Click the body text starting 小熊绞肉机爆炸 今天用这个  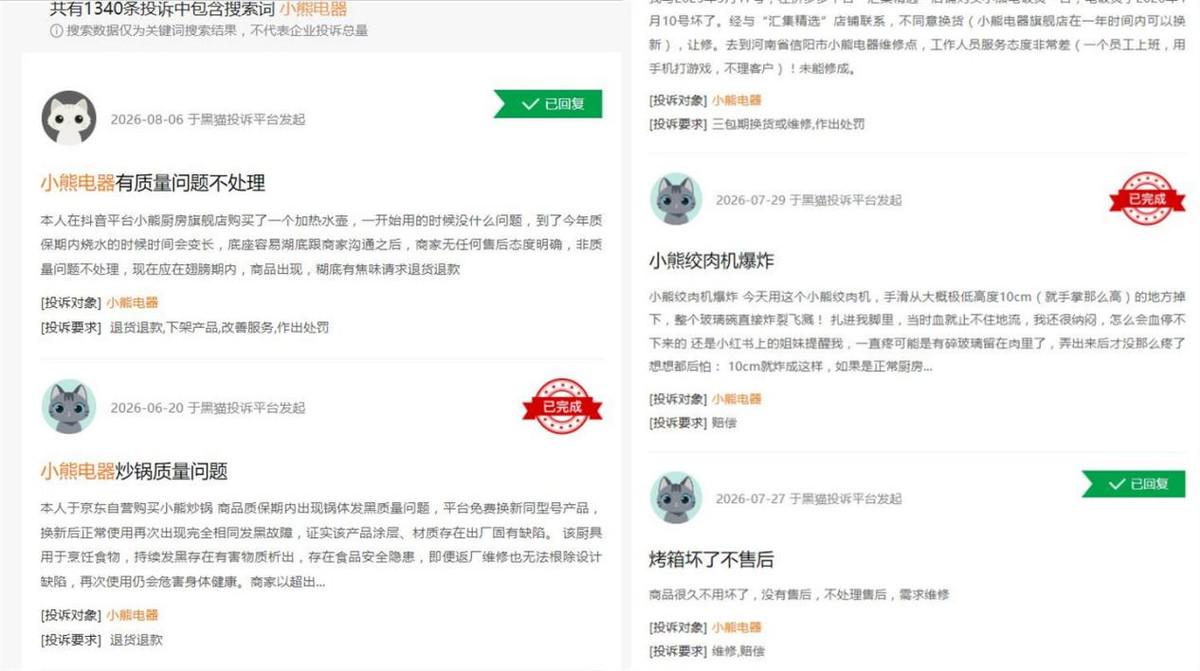click(x=917, y=332)
